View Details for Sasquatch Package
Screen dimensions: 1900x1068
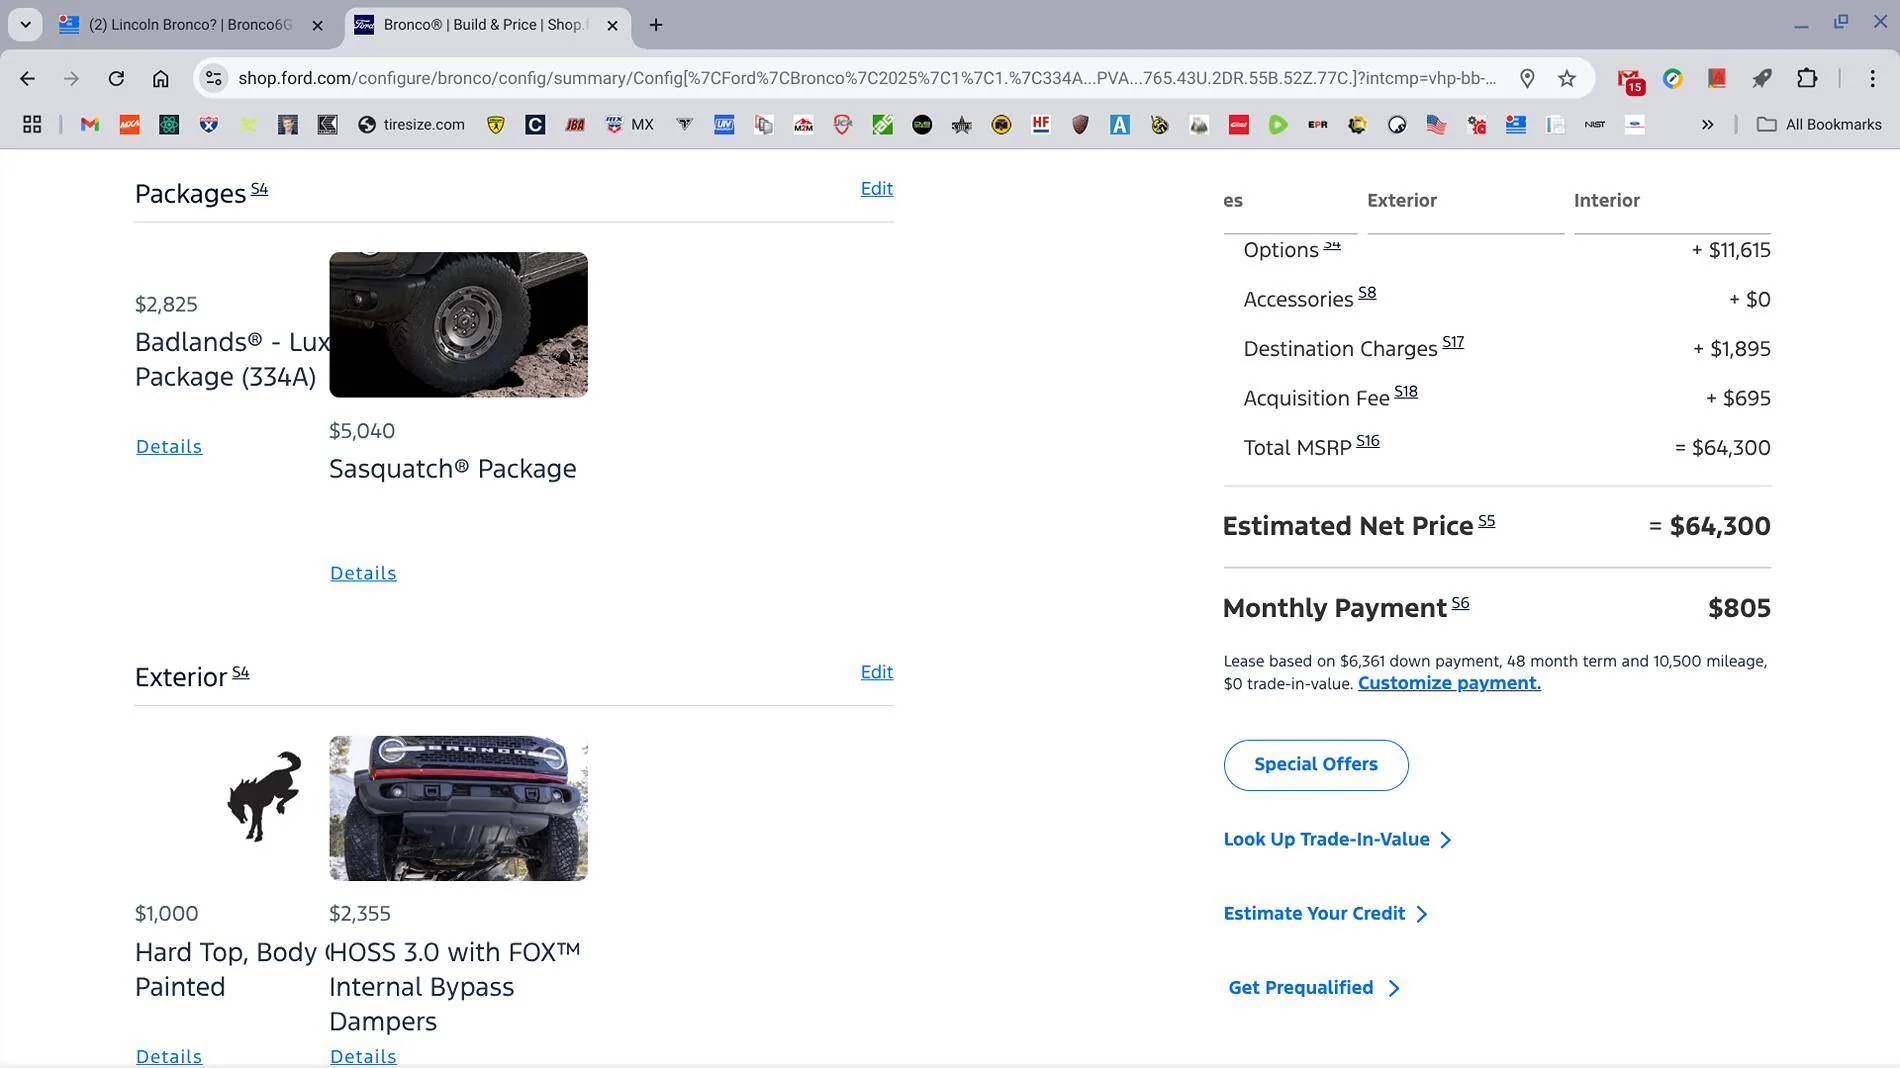(363, 573)
